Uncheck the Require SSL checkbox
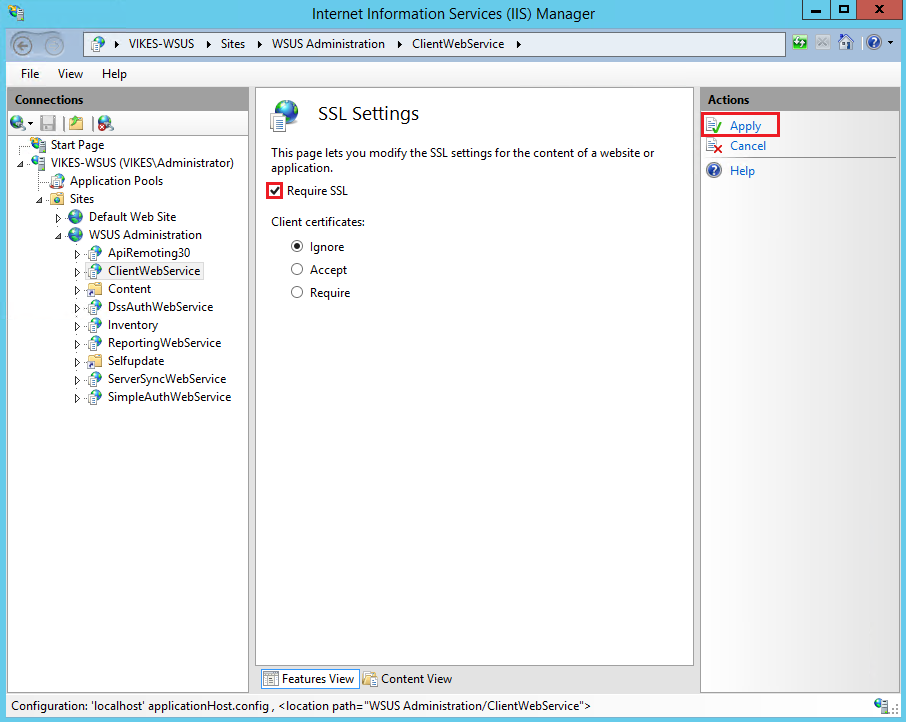Screen dimensions: 906x722 click(274, 190)
